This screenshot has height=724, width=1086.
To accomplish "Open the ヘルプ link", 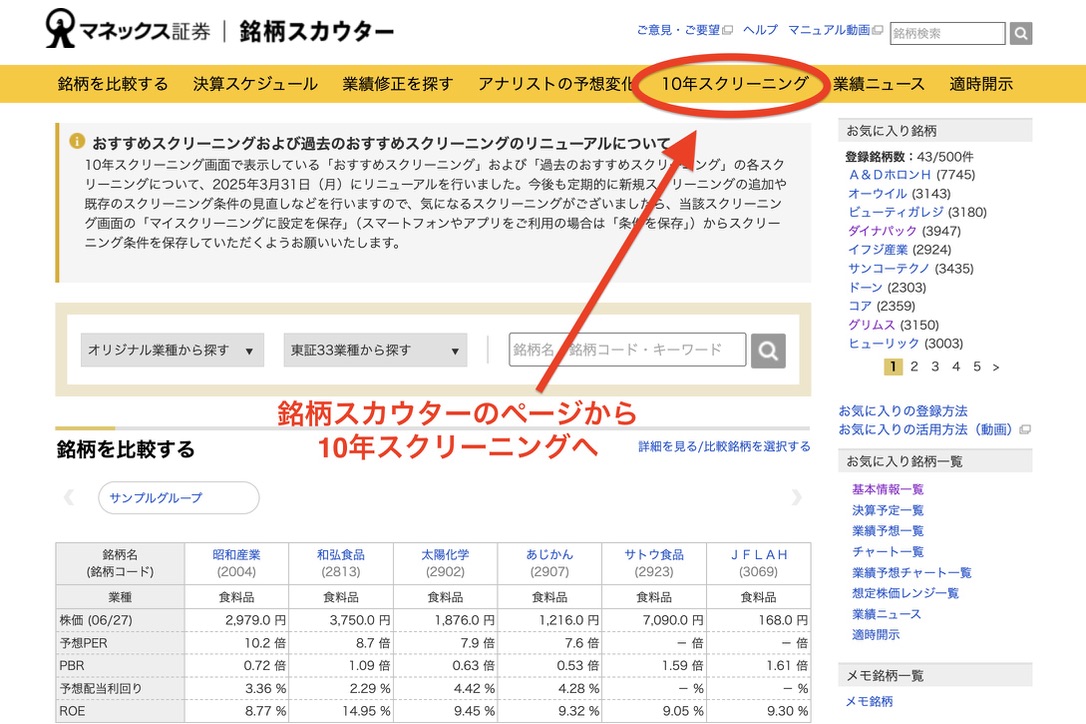I will [760, 30].
